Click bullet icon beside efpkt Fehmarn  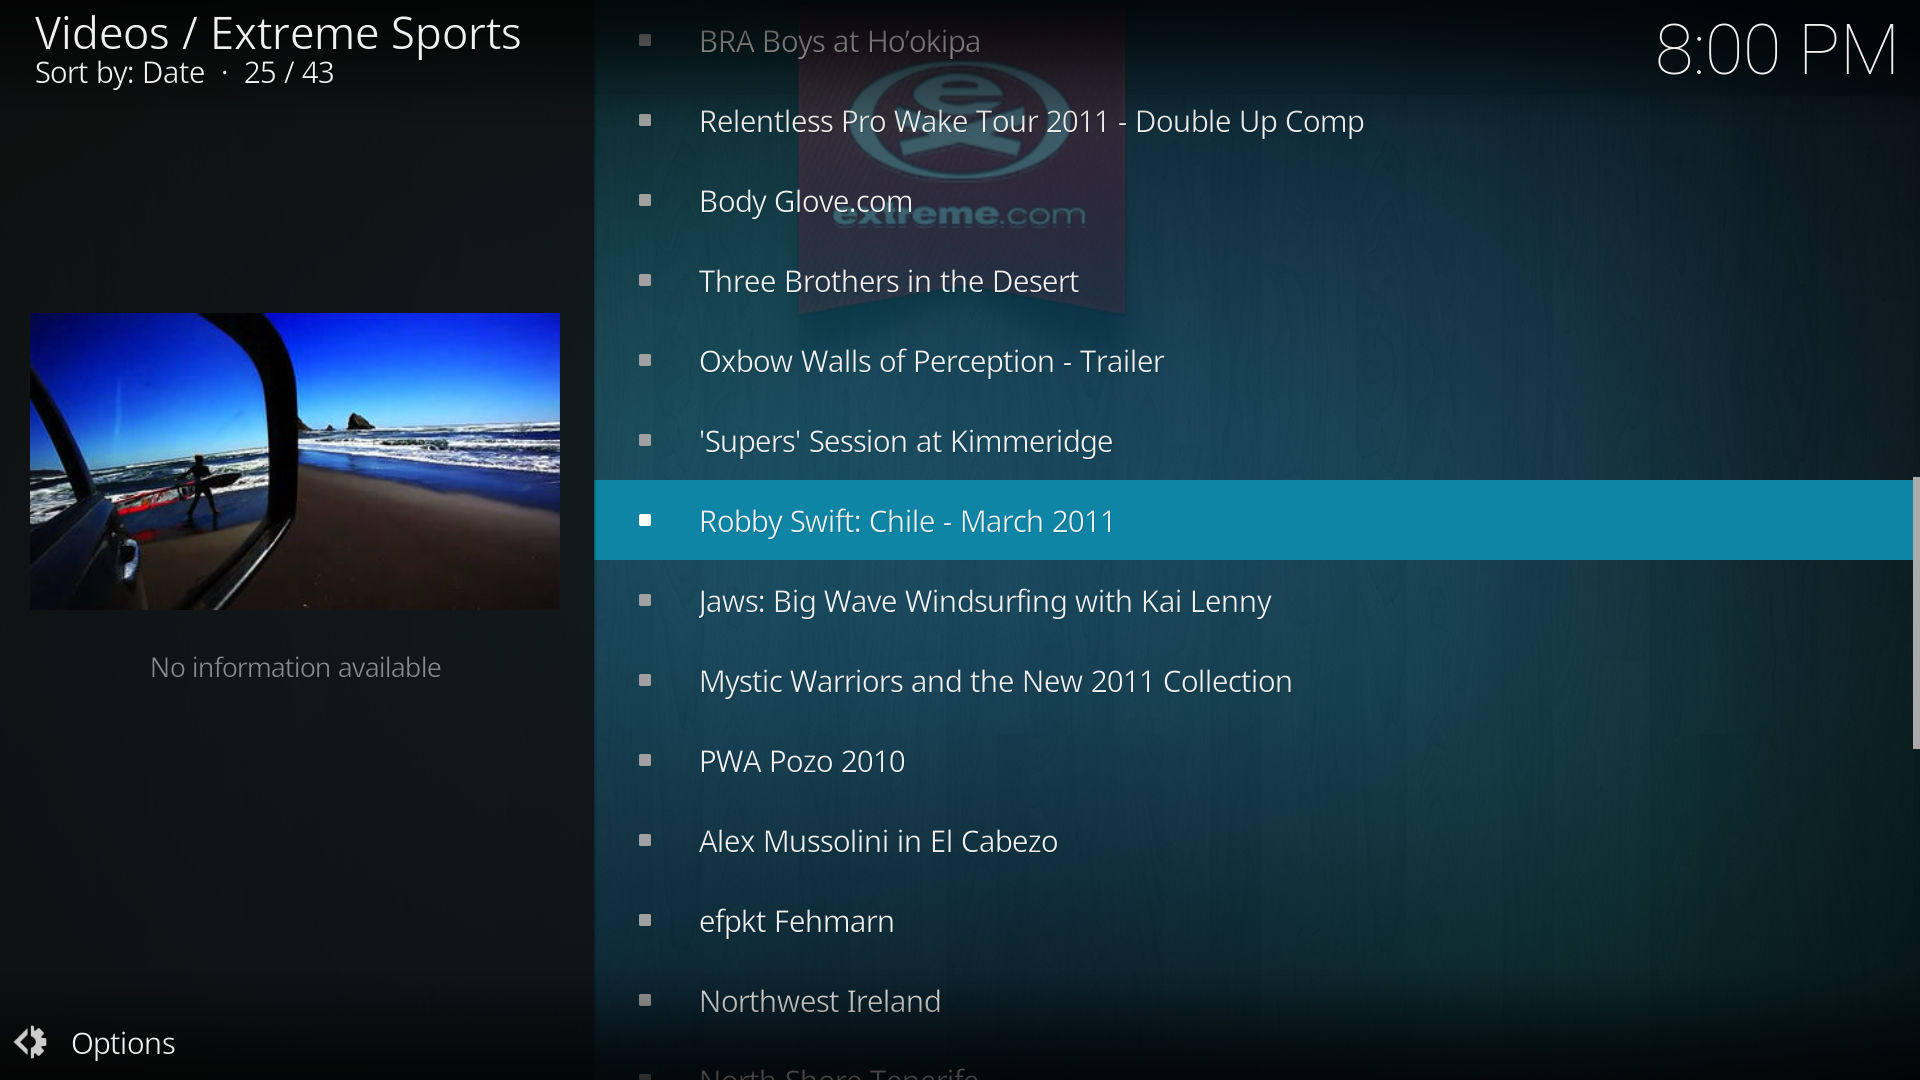pos(645,921)
